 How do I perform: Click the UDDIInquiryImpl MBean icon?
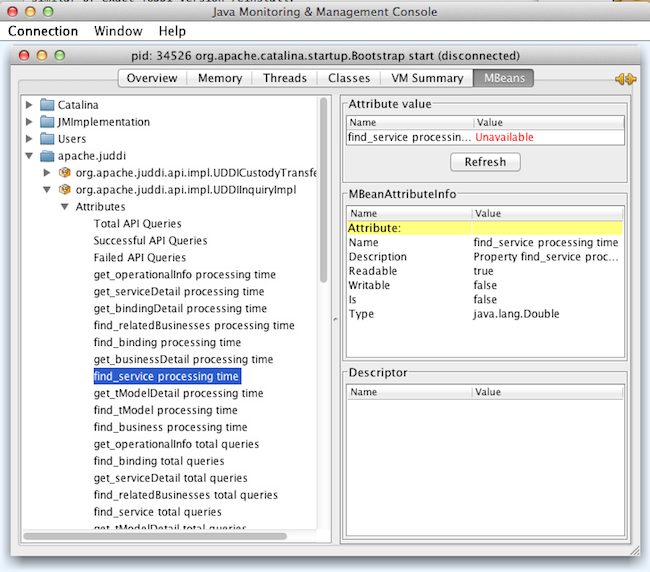(x=65, y=190)
